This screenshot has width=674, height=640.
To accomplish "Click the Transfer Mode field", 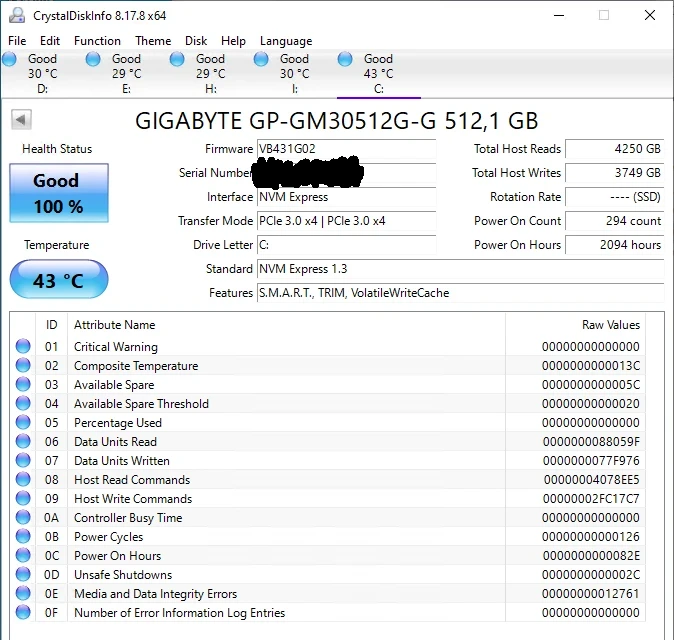I will [346, 221].
